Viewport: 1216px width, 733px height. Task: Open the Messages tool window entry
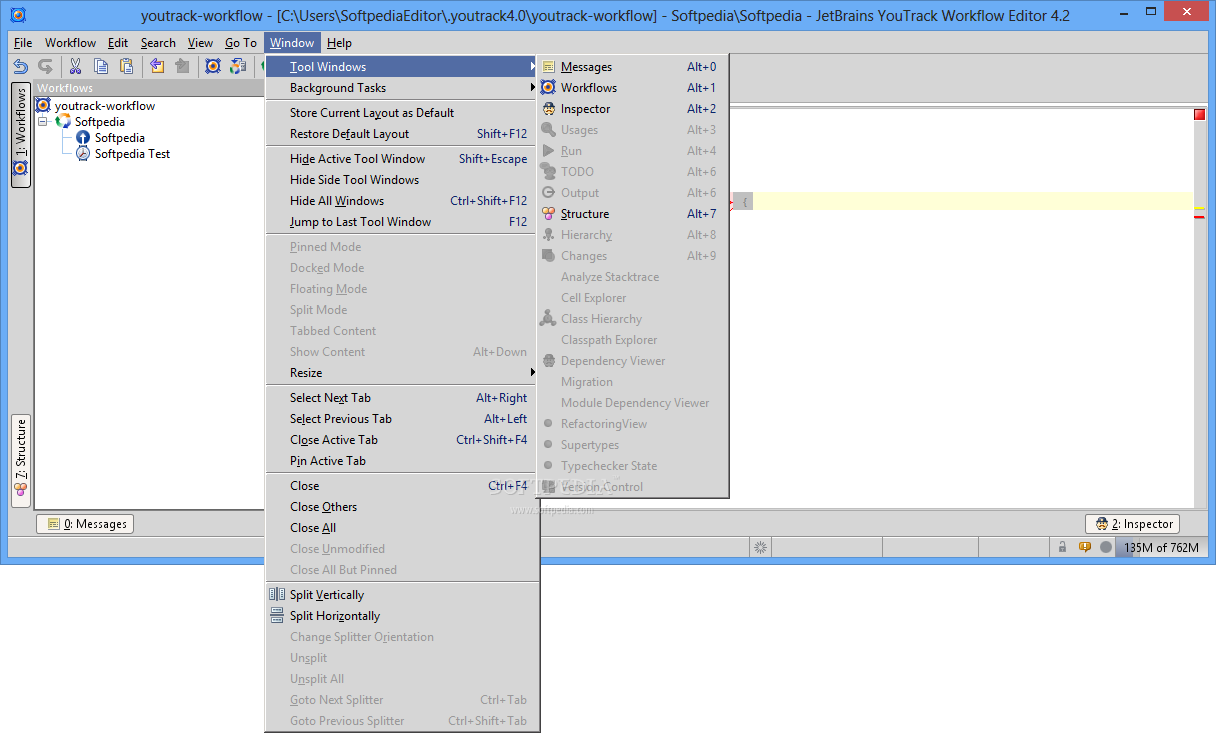coord(632,67)
